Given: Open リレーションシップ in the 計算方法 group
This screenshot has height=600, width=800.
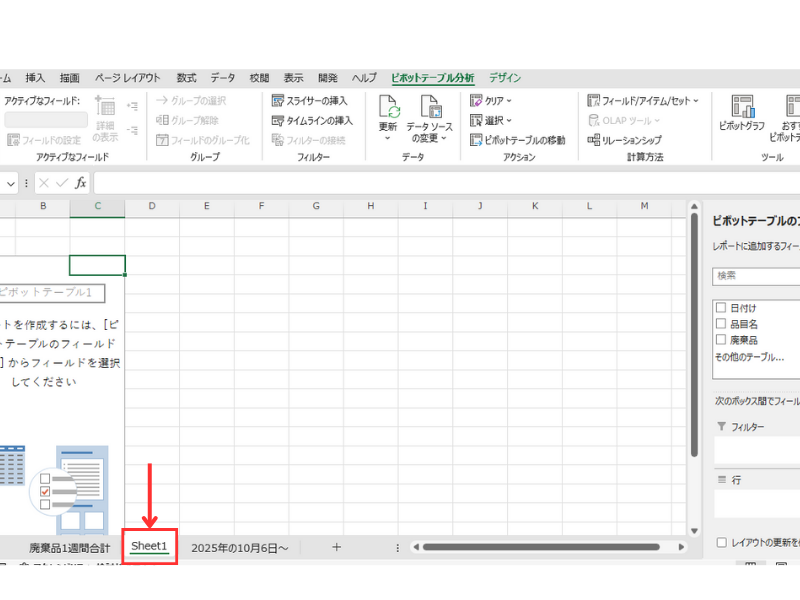Looking at the screenshot, I should 594,140.
